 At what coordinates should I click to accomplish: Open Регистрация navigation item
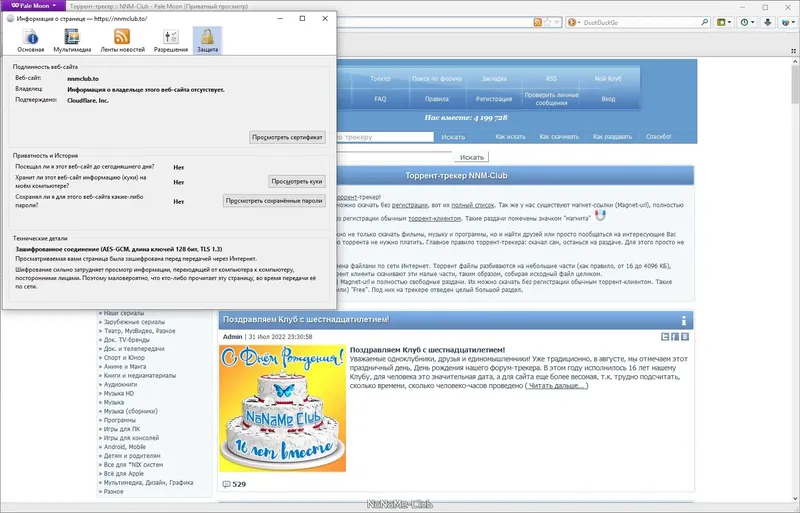point(494,99)
